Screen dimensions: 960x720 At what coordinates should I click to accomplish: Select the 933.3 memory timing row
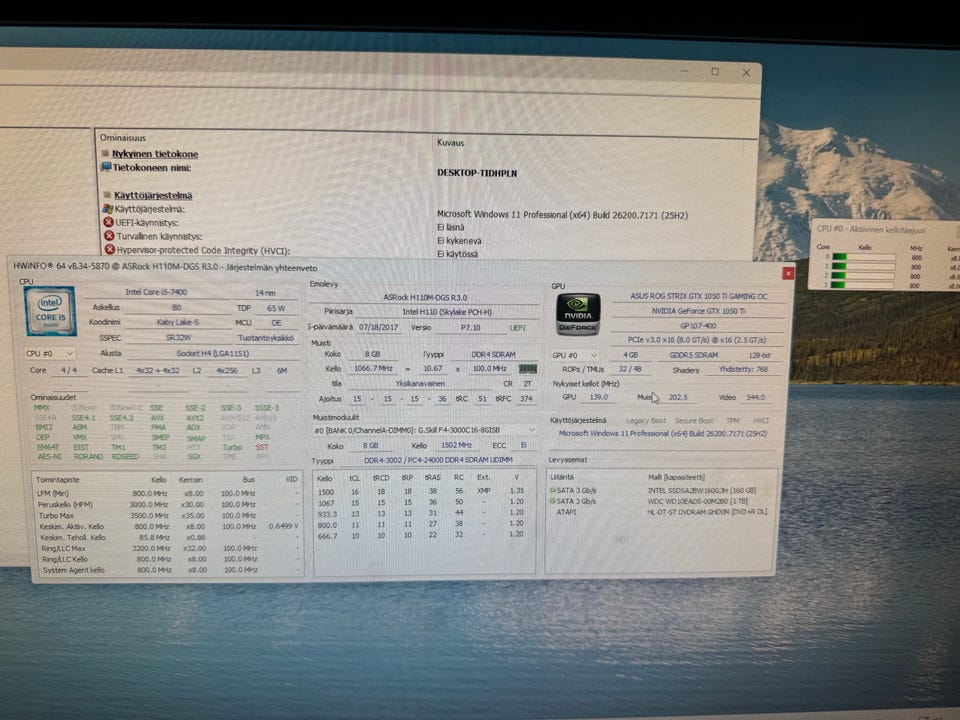pos(422,513)
